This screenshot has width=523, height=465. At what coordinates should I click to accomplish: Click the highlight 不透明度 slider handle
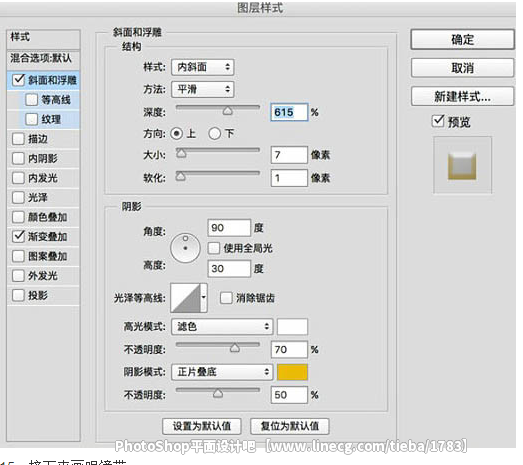(x=235, y=348)
